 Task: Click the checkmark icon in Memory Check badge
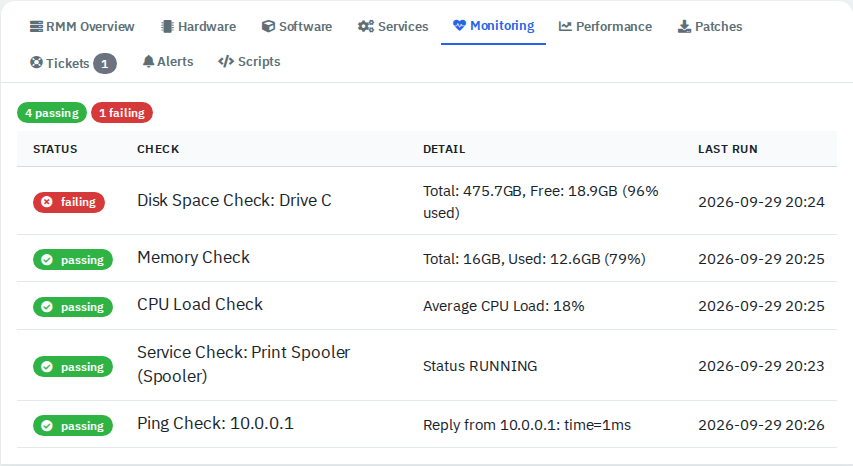coord(47,260)
